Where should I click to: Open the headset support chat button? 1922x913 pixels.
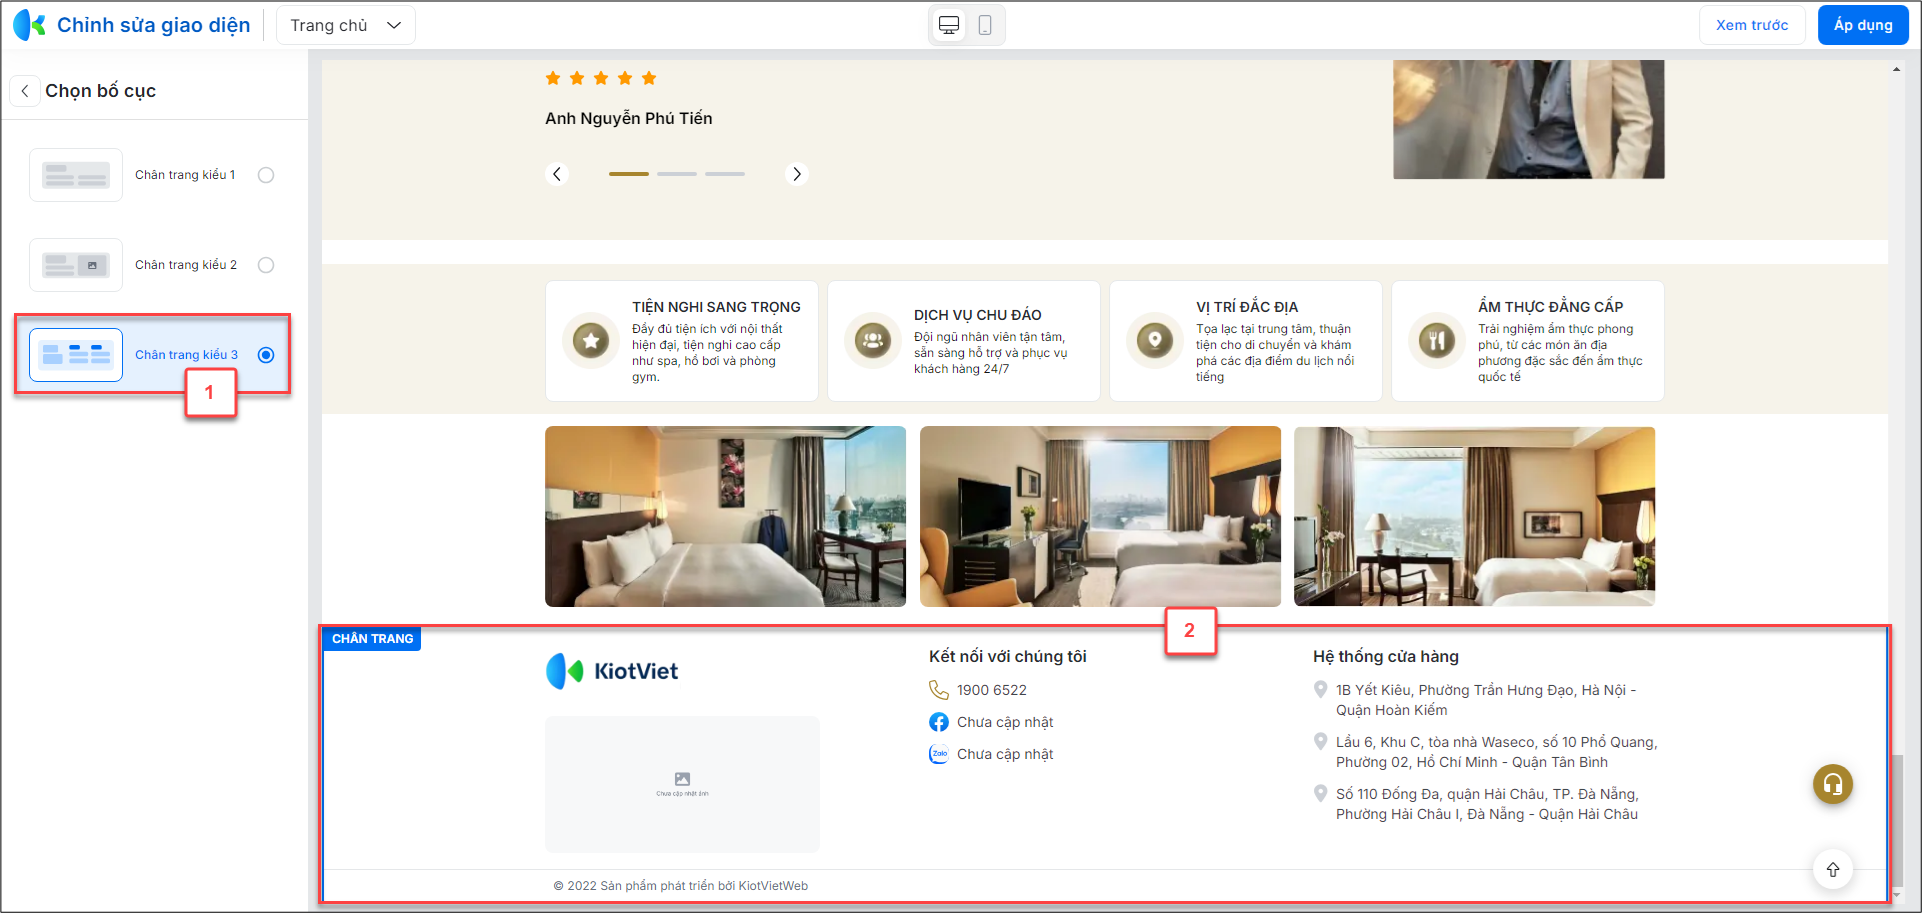tap(1833, 785)
